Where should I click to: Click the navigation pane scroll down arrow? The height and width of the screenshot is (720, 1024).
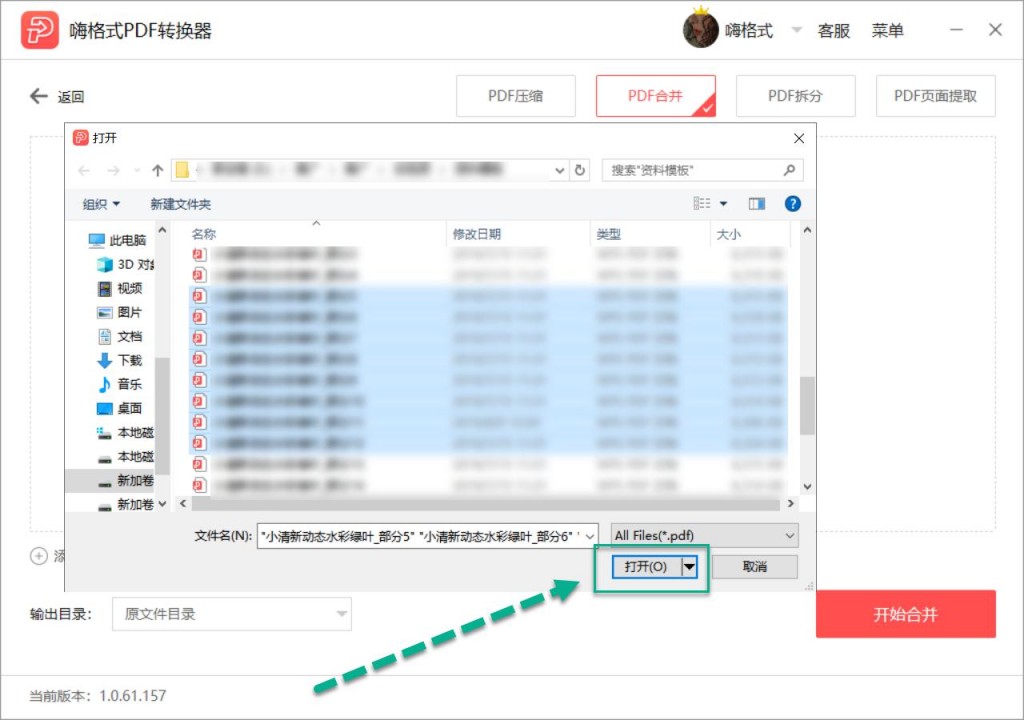pos(163,504)
